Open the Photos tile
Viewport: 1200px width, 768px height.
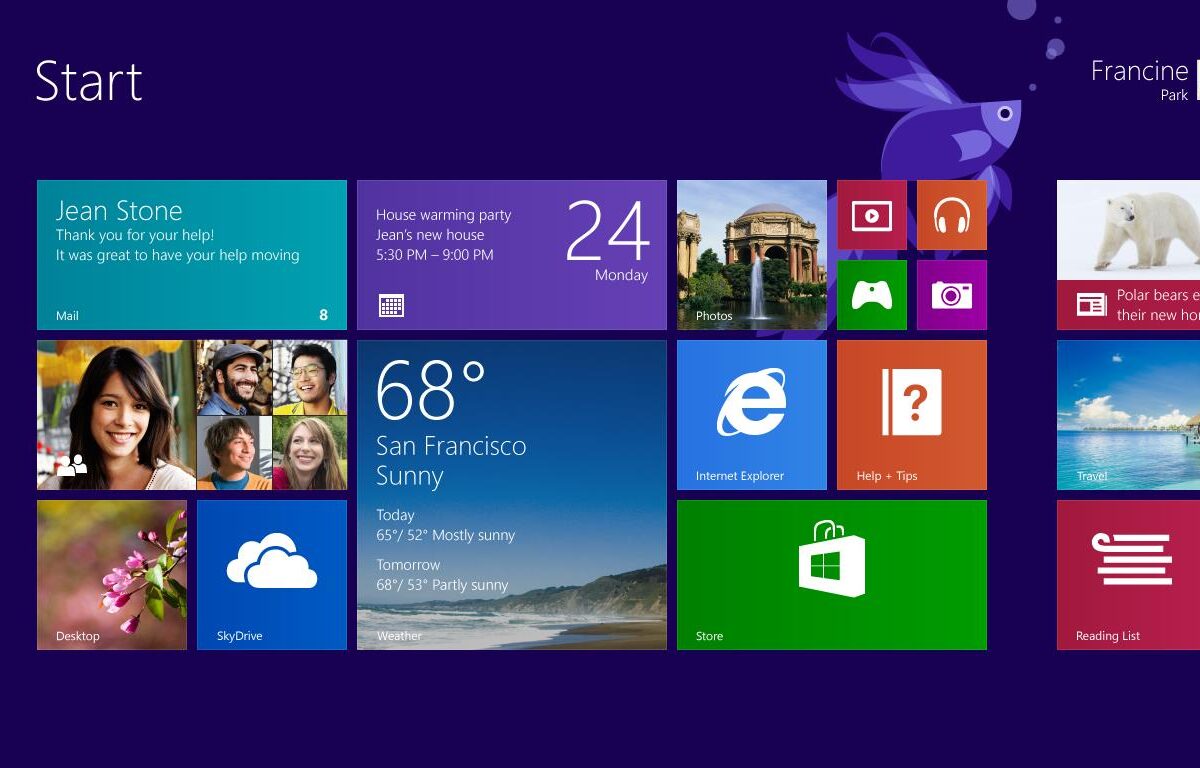(x=751, y=255)
